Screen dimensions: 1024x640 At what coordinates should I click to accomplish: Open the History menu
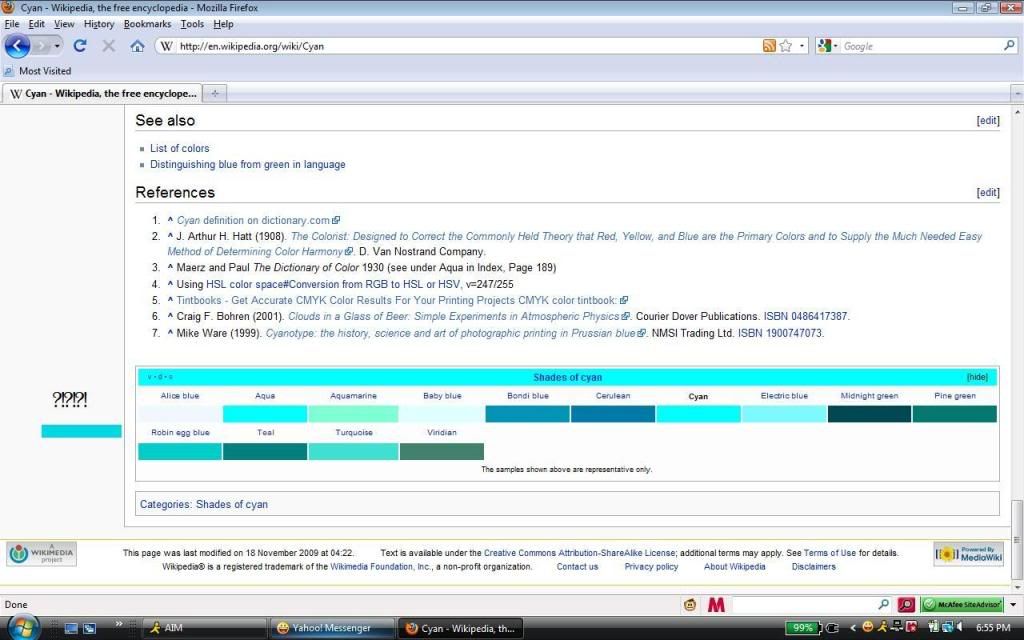tap(99, 24)
